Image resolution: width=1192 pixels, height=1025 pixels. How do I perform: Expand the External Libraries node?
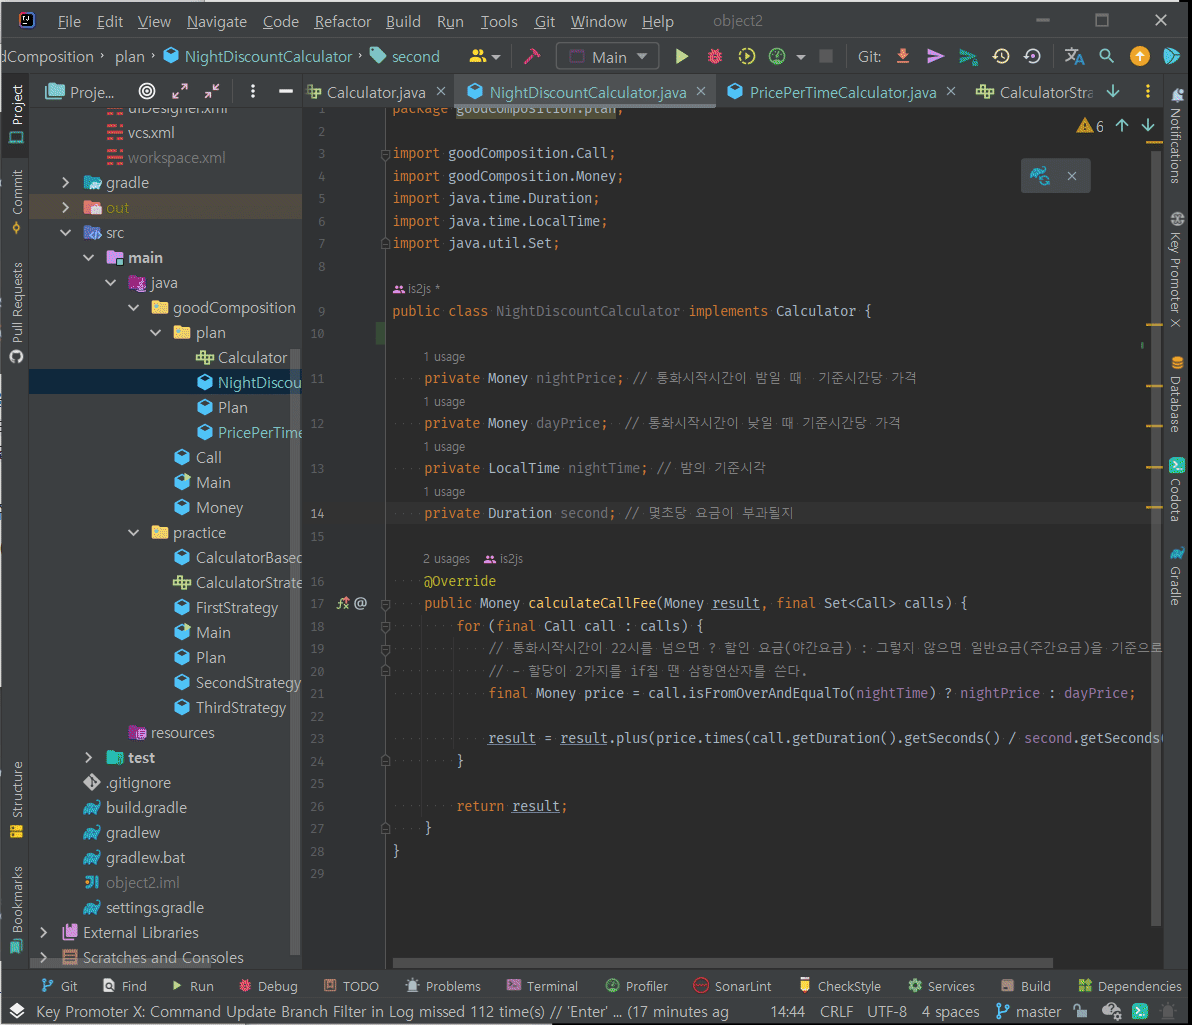click(43, 933)
